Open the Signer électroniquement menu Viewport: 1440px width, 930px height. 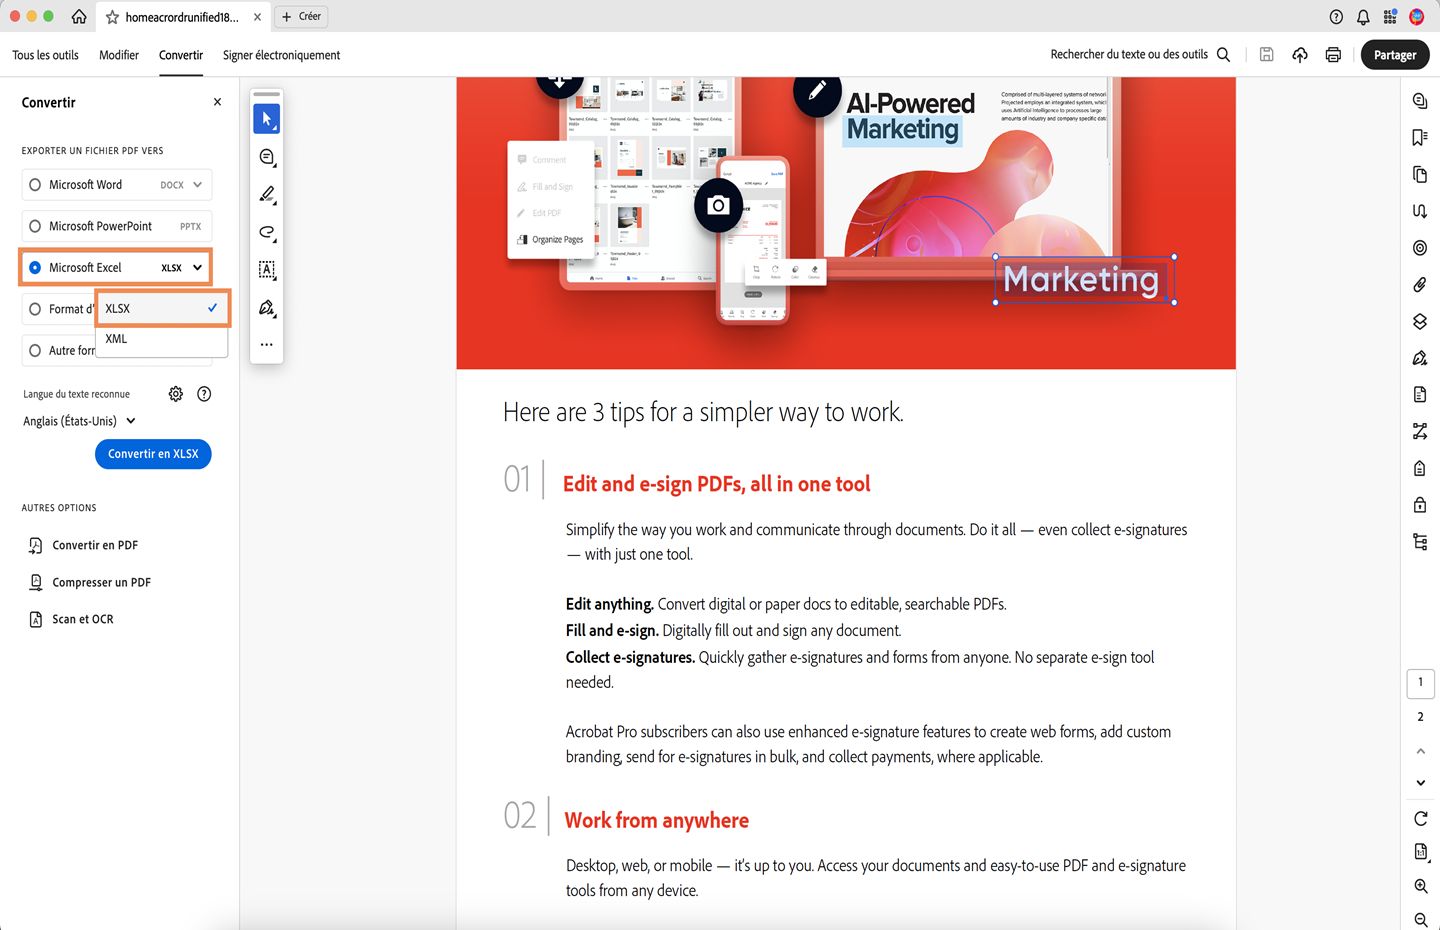281,55
